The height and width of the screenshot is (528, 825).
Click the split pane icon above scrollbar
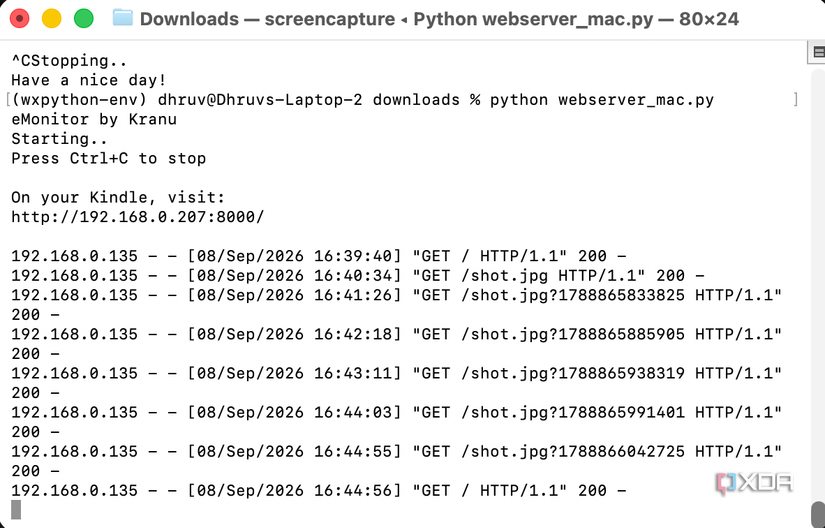(818, 52)
